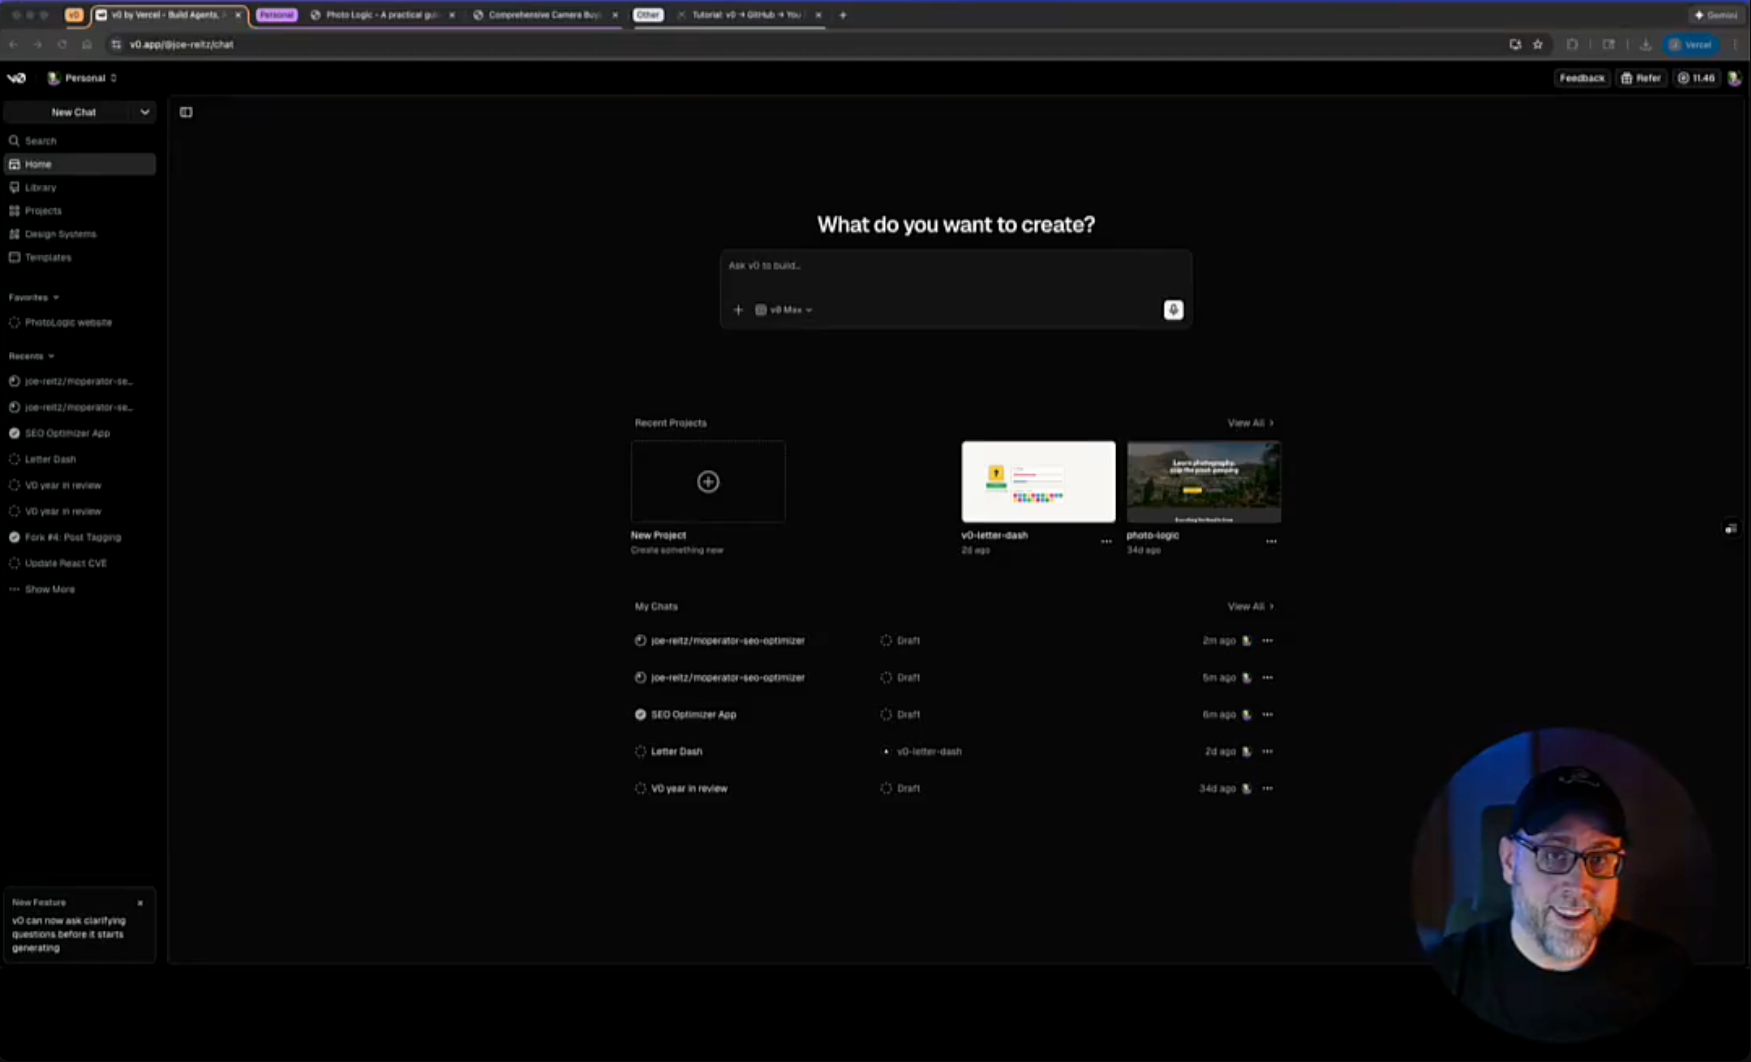Open the Letter Dash recent chat
The width and height of the screenshot is (1751, 1062).
point(80,460)
